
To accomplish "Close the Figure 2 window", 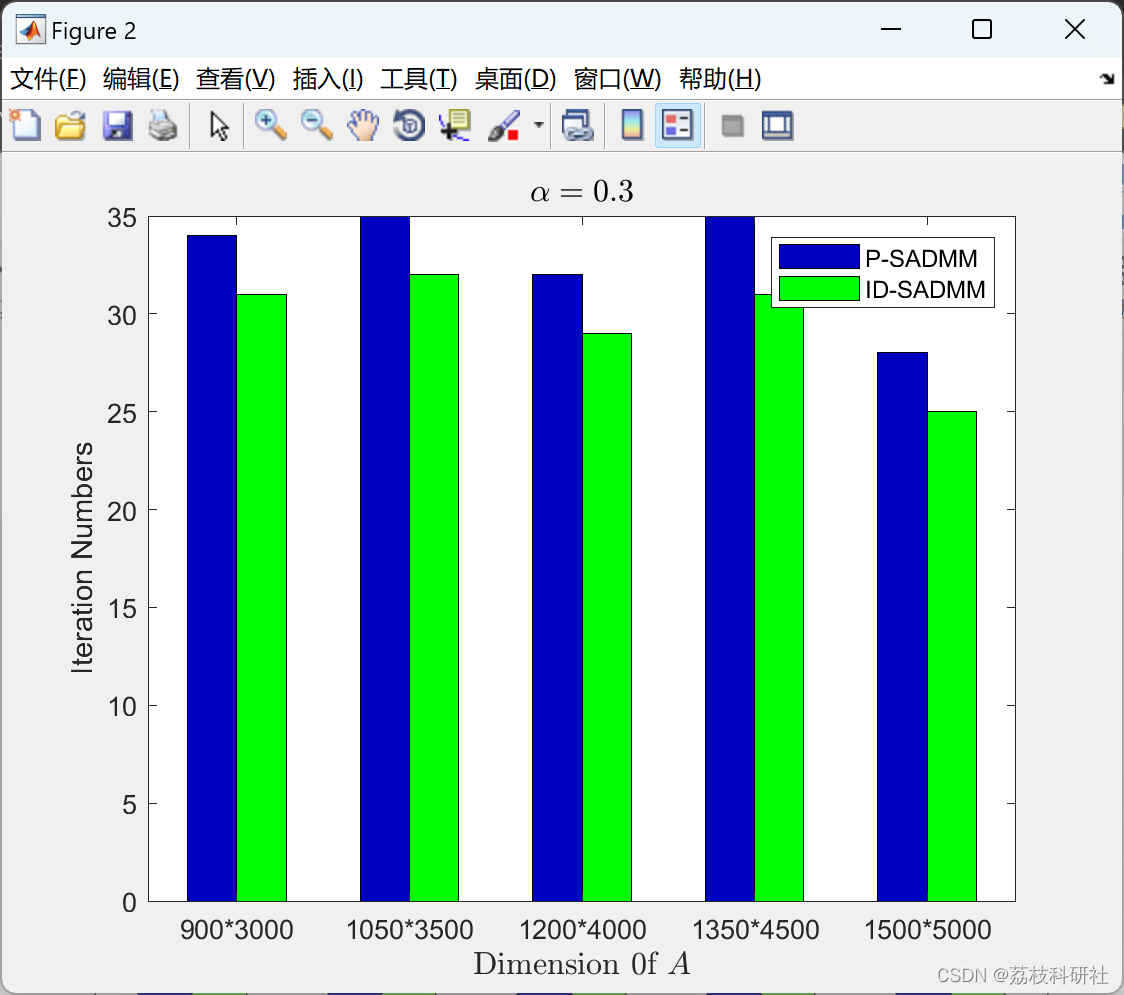I will coord(1075,29).
